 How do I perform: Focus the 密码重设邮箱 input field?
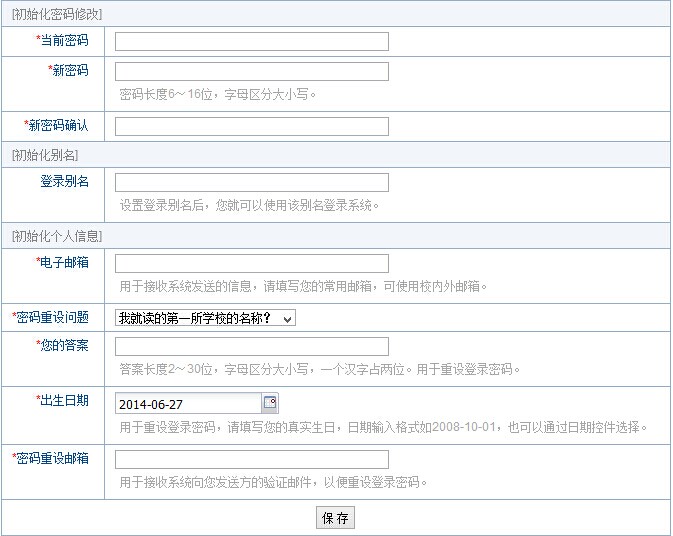click(x=251, y=459)
